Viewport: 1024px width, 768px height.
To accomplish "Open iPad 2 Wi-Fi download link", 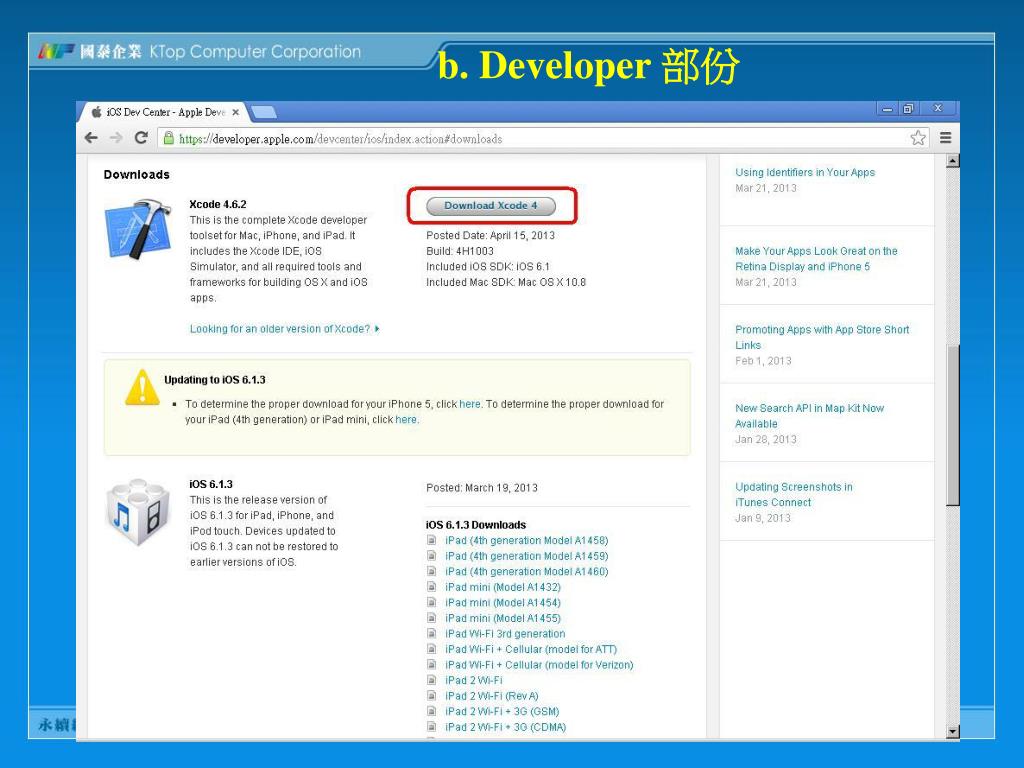I will click(473, 680).
